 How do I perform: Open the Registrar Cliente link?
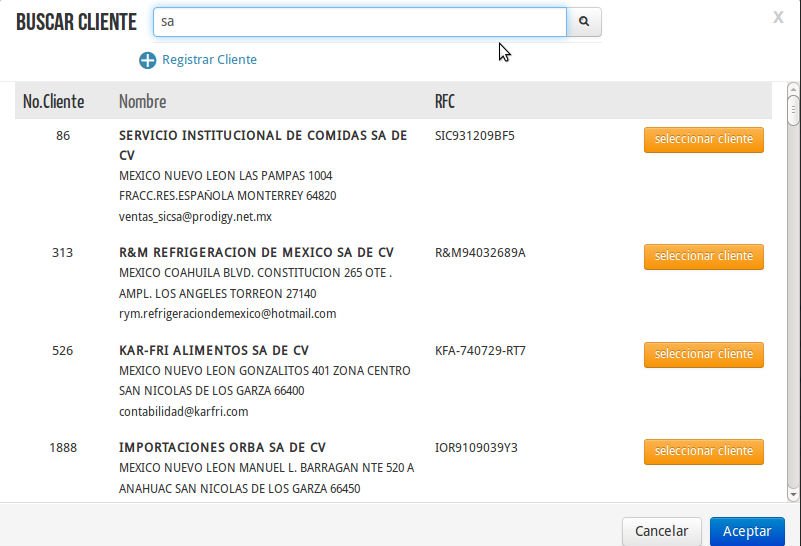tap(209, 60)
